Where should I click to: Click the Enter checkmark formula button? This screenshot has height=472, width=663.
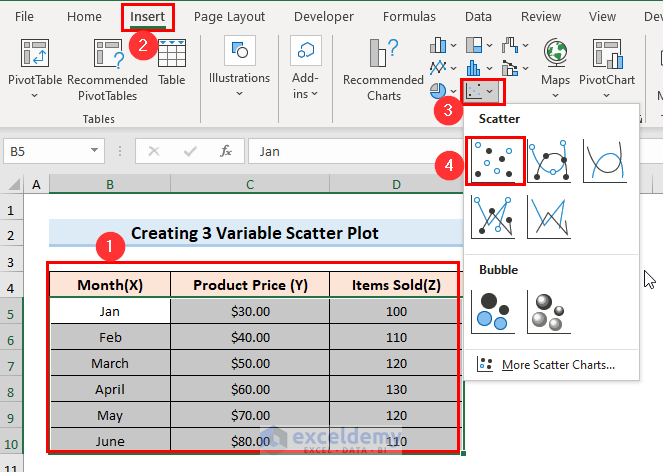(x=190, y=151)
